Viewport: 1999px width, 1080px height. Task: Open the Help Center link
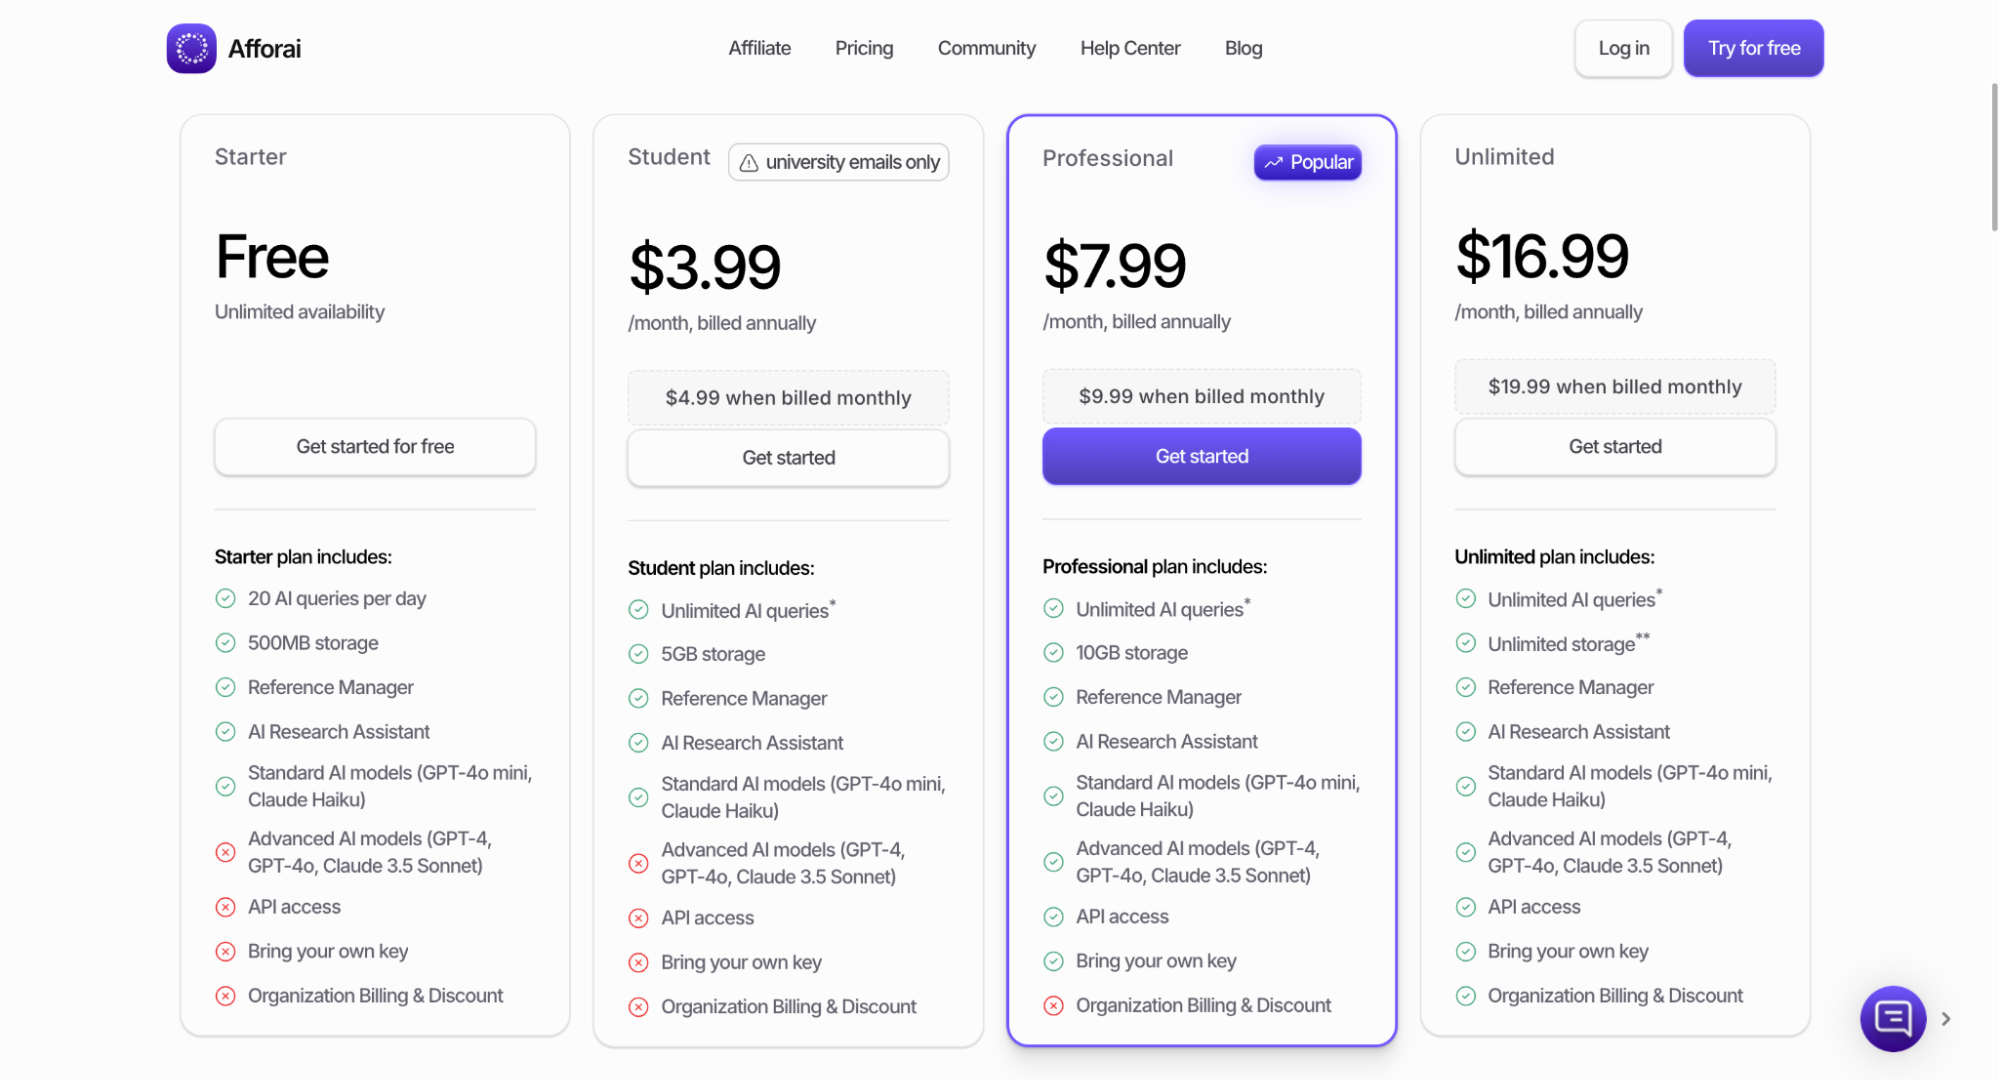tap(1130, 48)
